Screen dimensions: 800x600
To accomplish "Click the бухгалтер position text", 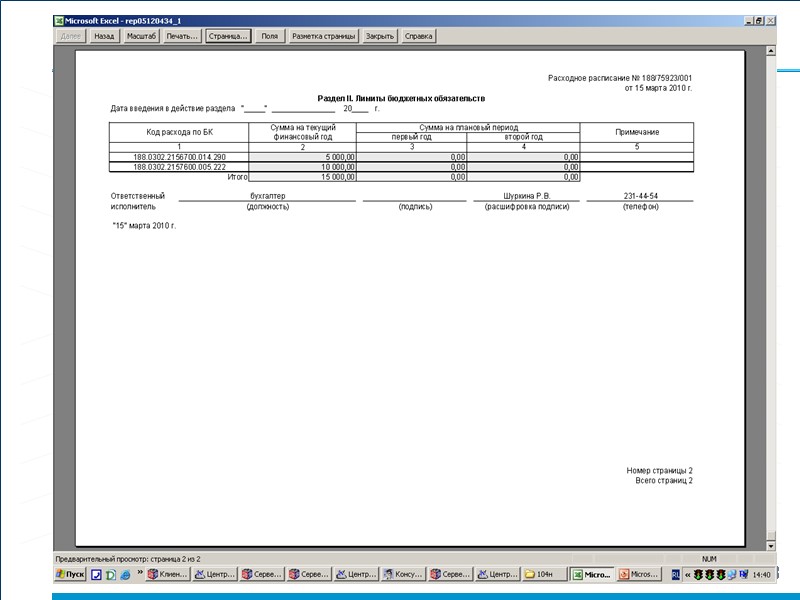I will pos(268,196).
